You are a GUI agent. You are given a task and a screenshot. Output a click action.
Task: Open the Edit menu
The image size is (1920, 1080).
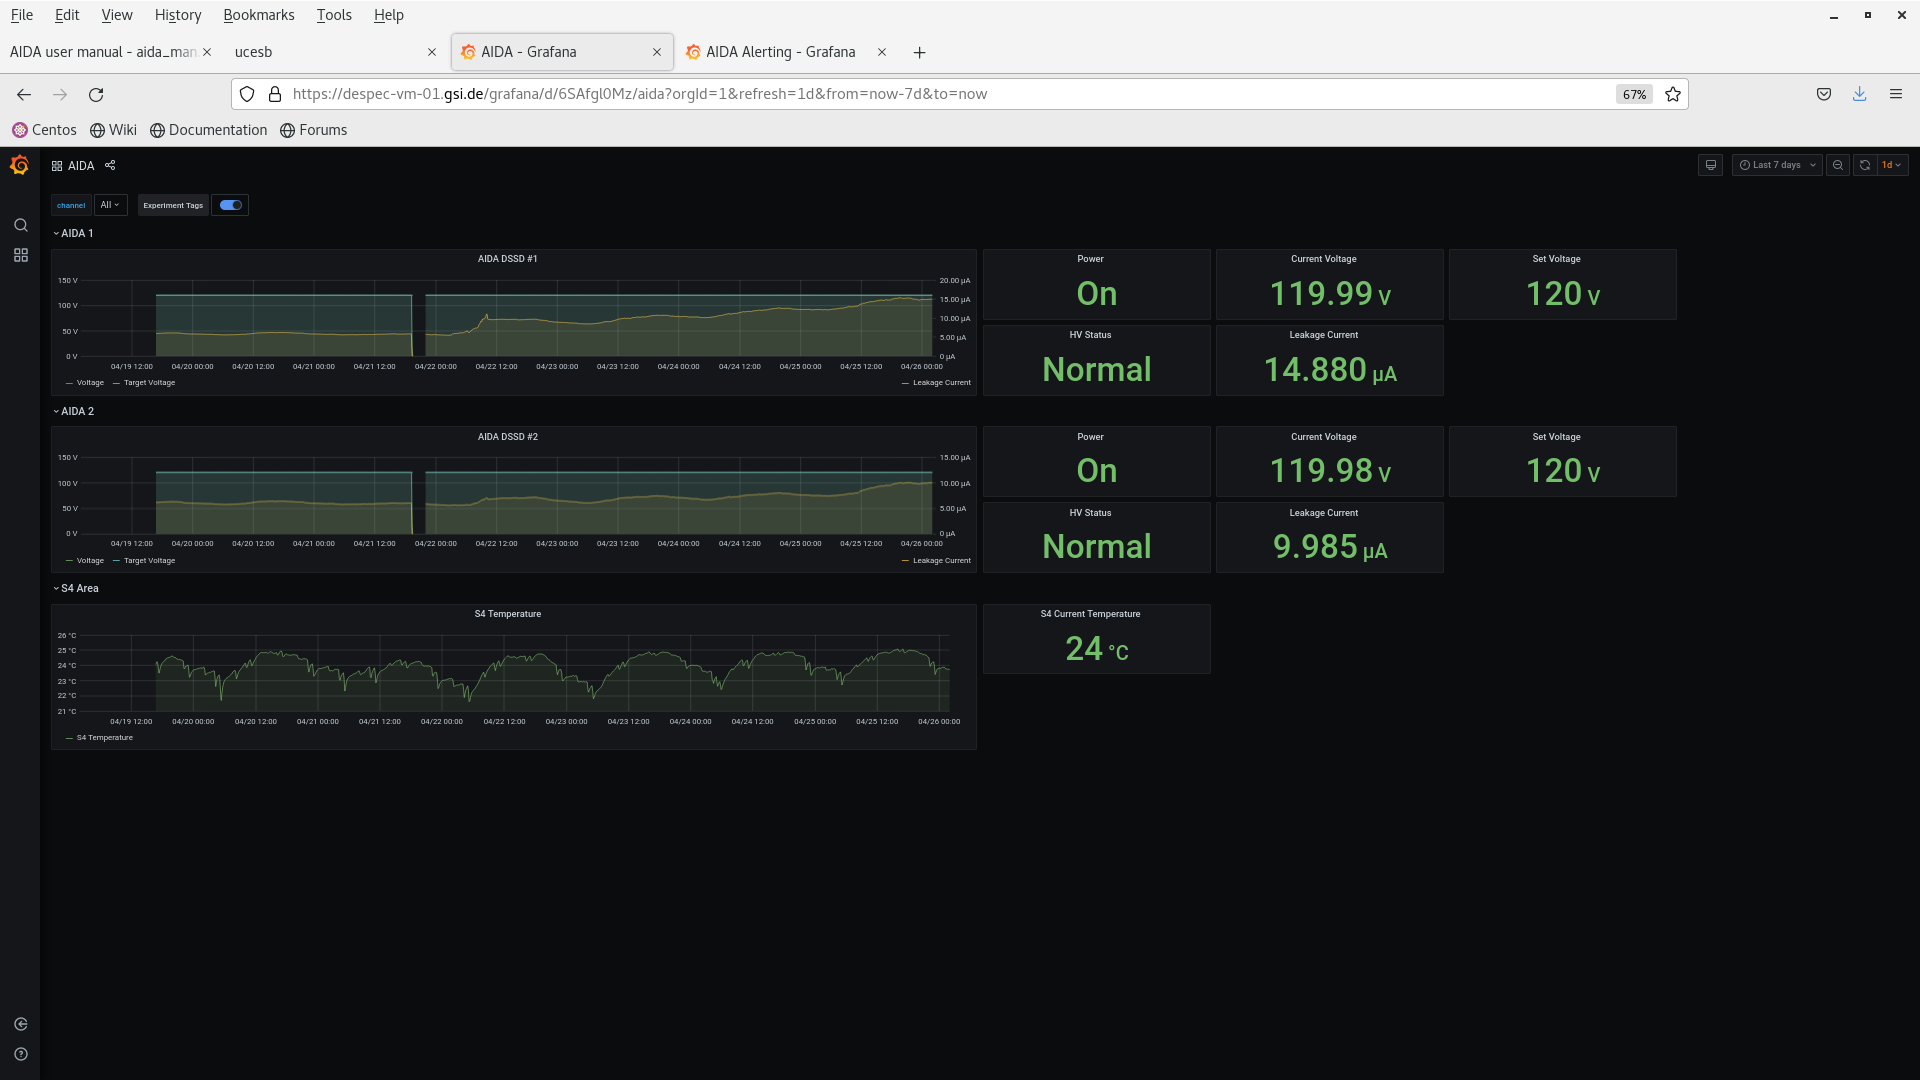click(67, 15)
